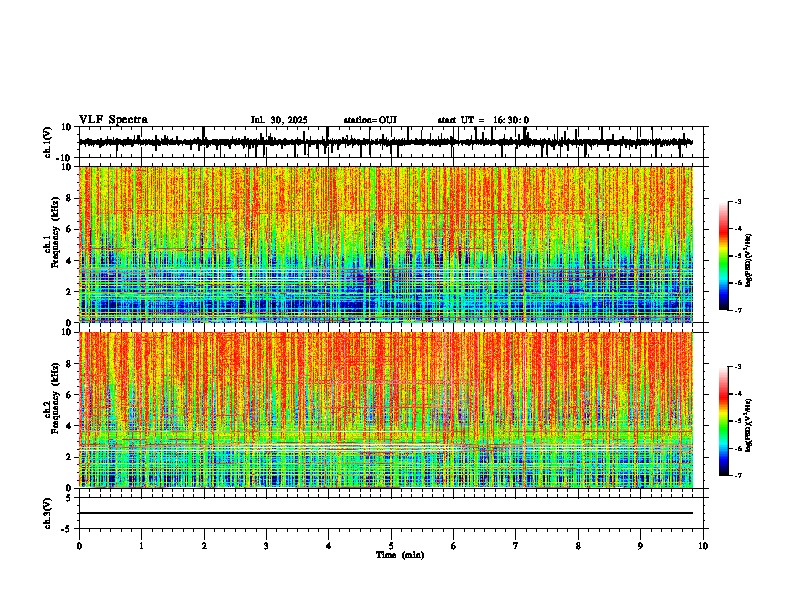Click the "start UT = 16:30:0" label

pos(483,120)
